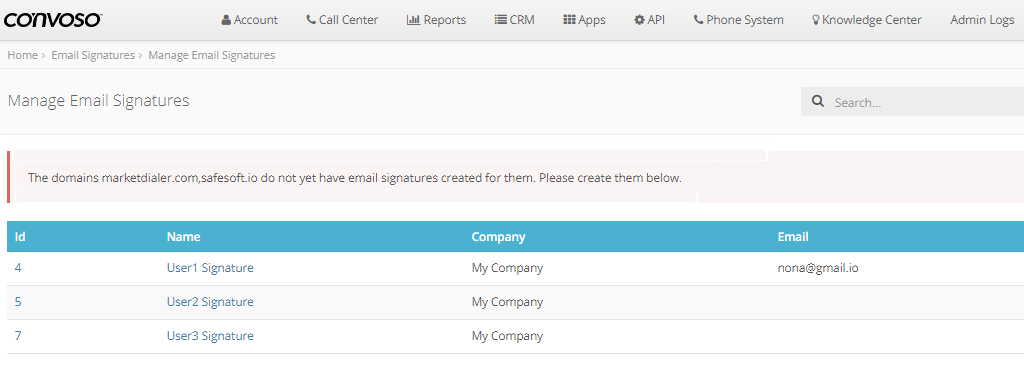The height and width of the screenshot is (368, 1024).
Task: Click the Phone System handset icon
Action: [699, 20]
